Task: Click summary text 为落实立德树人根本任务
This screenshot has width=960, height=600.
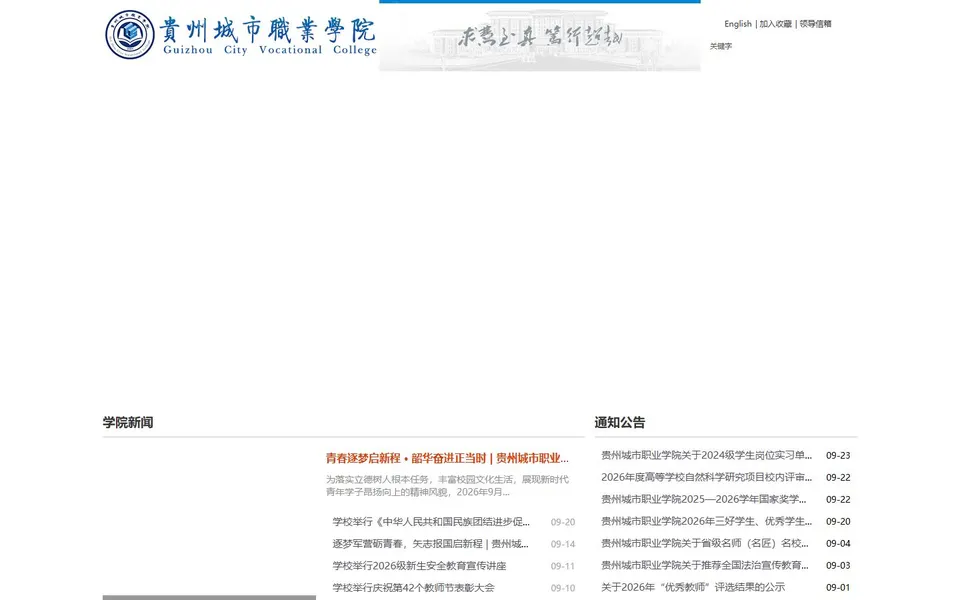Action: click(x=447, y=486)
